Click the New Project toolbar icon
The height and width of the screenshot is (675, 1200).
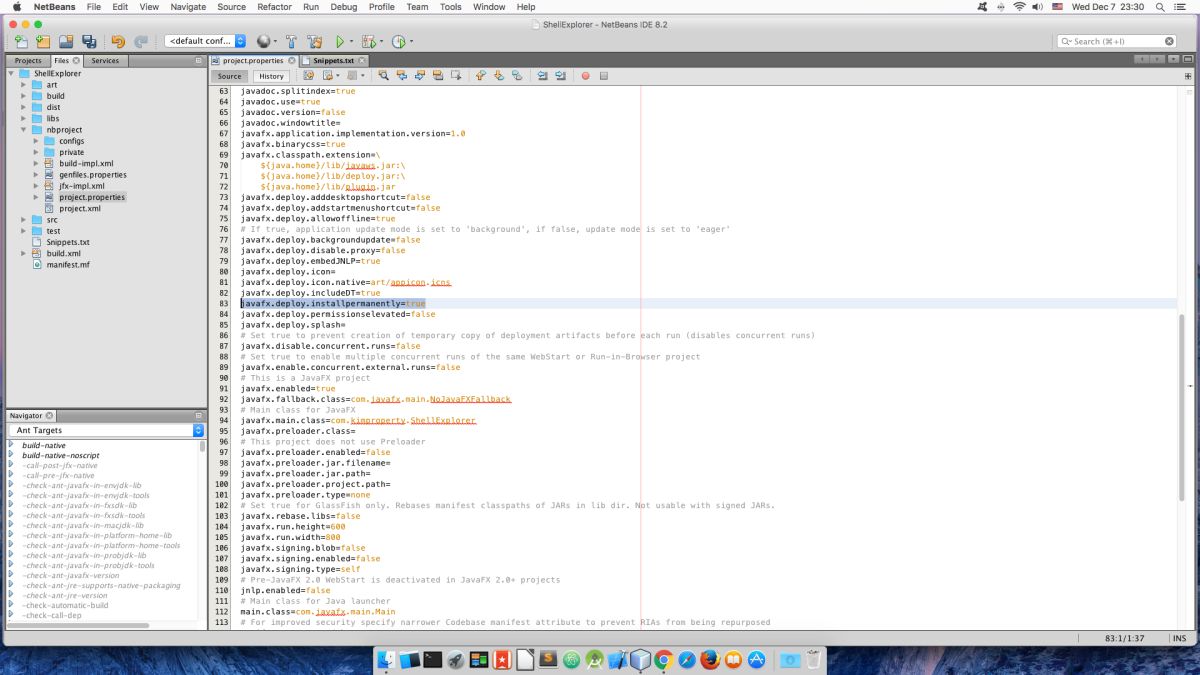tap(42, 41)
